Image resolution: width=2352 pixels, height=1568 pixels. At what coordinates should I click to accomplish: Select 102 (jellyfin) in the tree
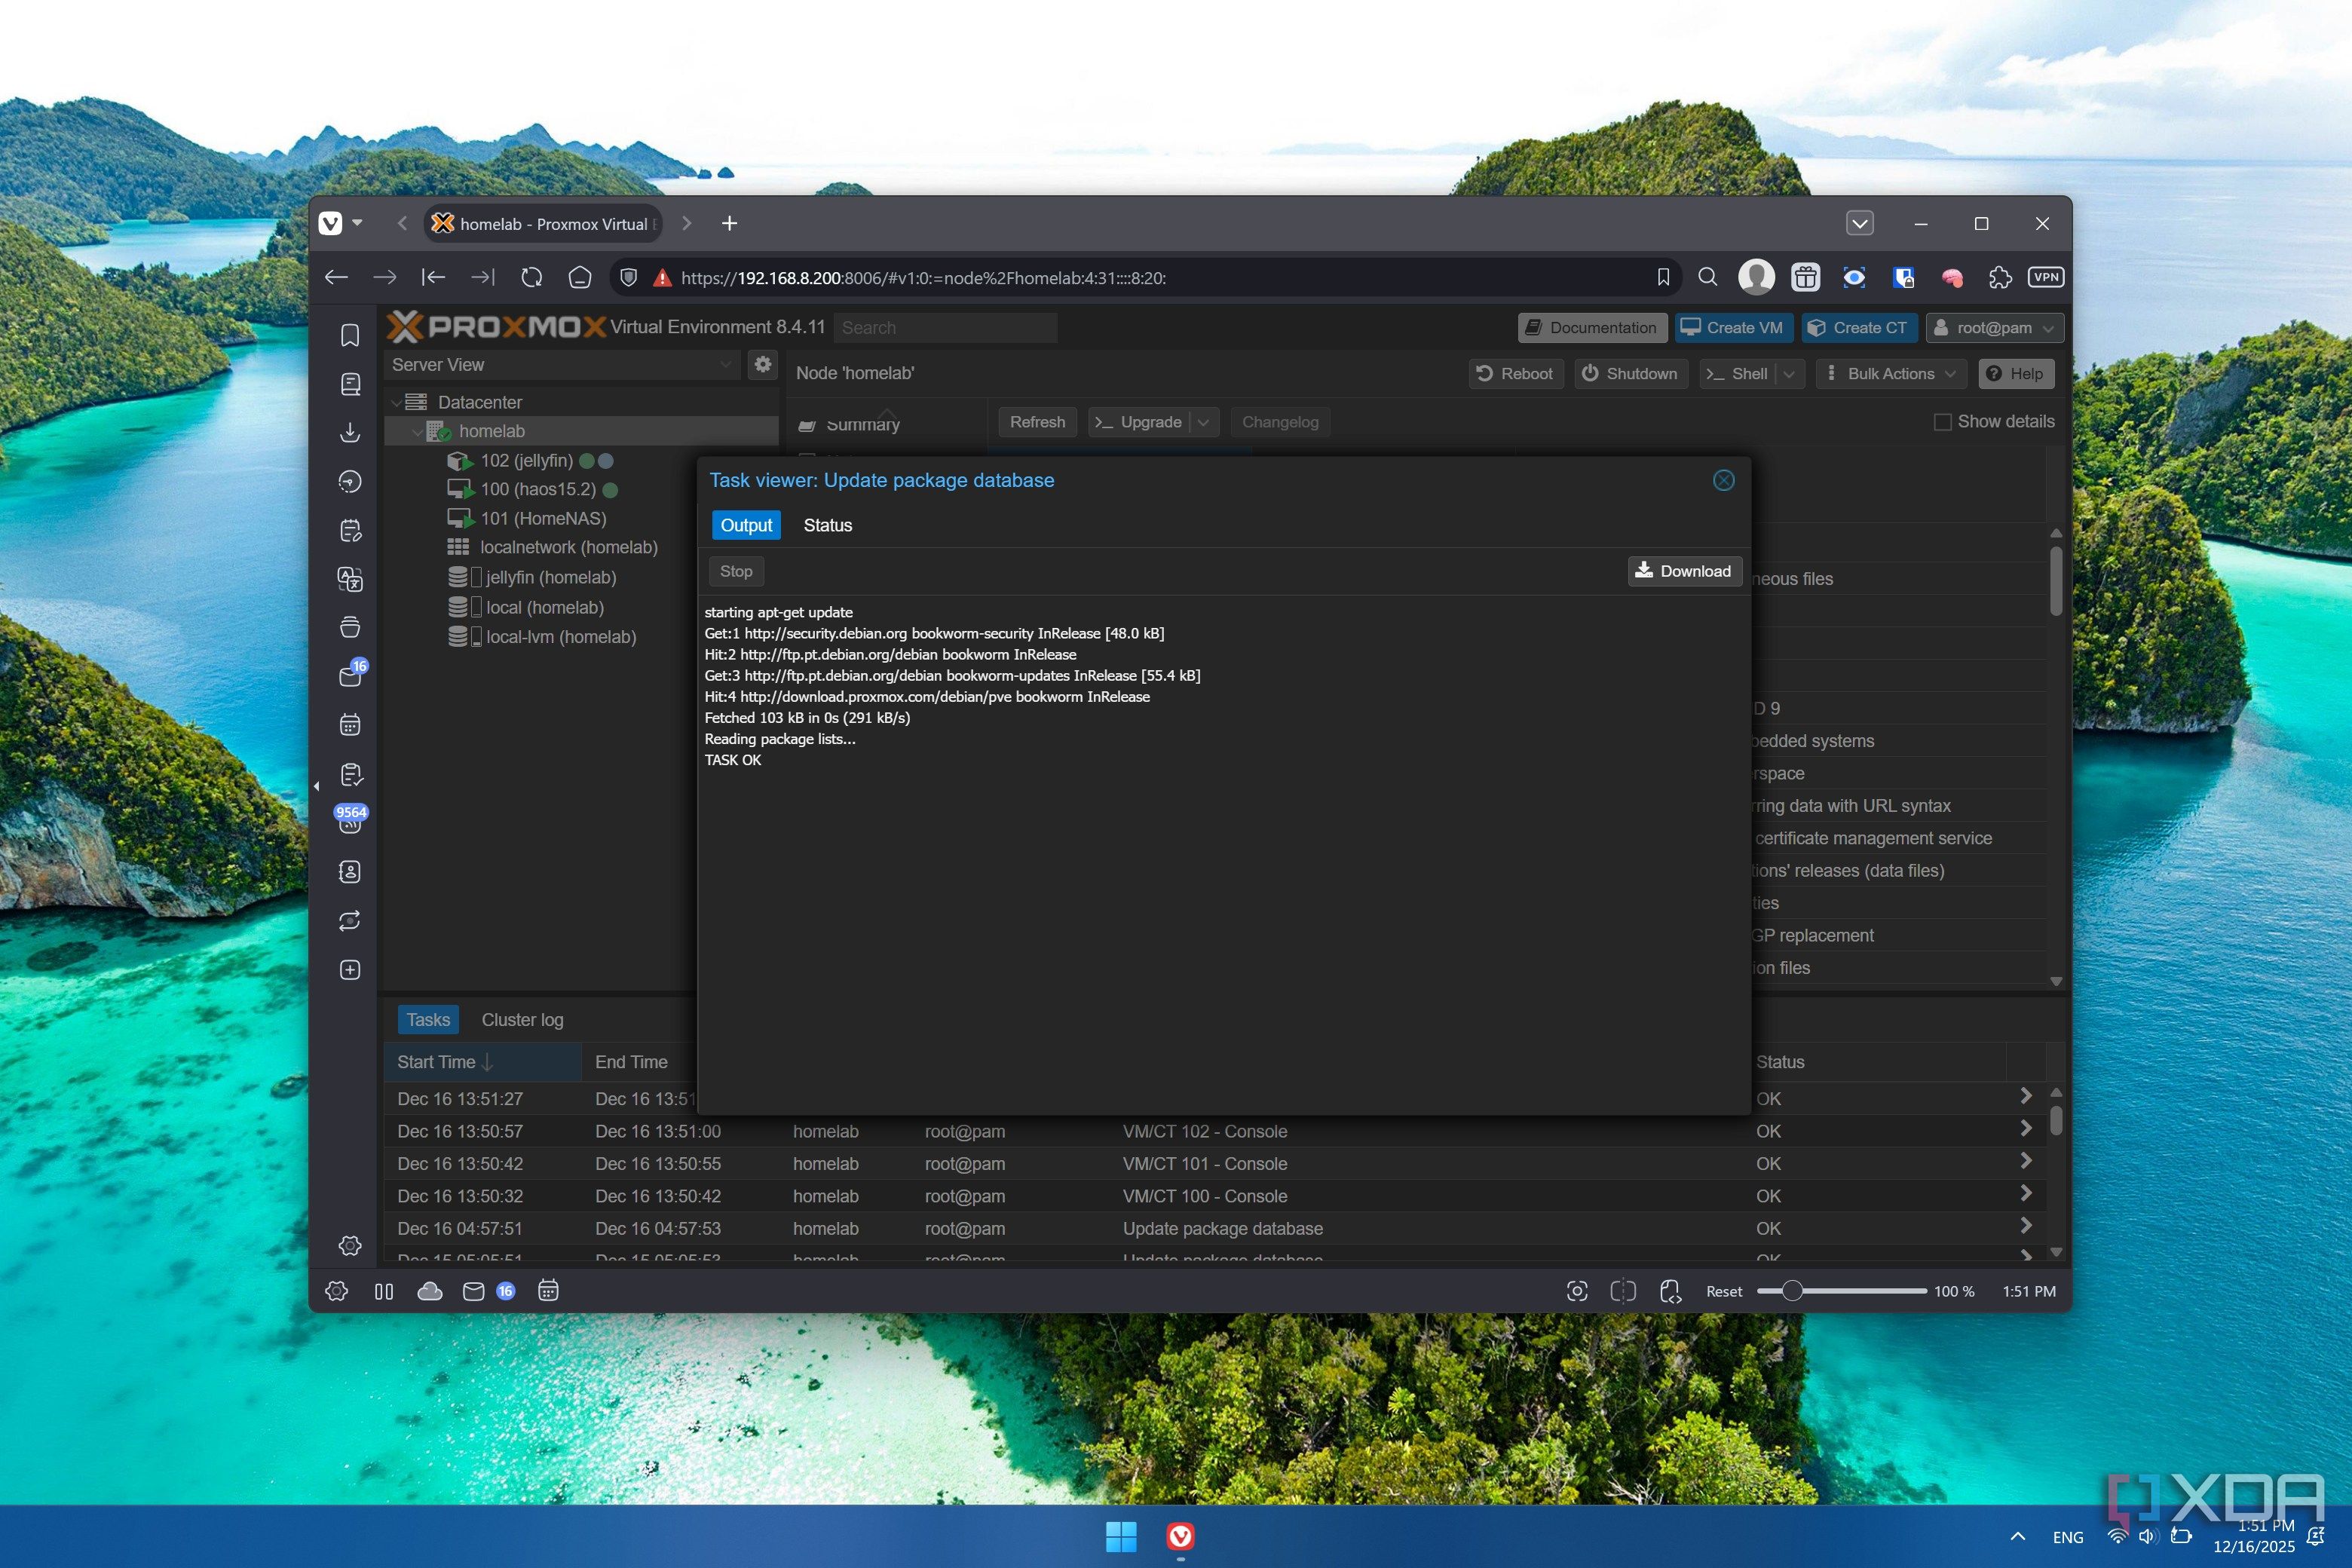[x=527, y=461]
